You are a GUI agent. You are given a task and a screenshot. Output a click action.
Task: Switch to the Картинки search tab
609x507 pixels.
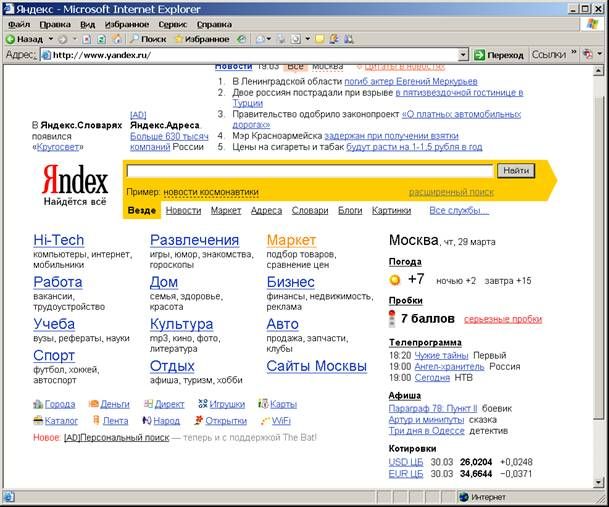point(392,211)
